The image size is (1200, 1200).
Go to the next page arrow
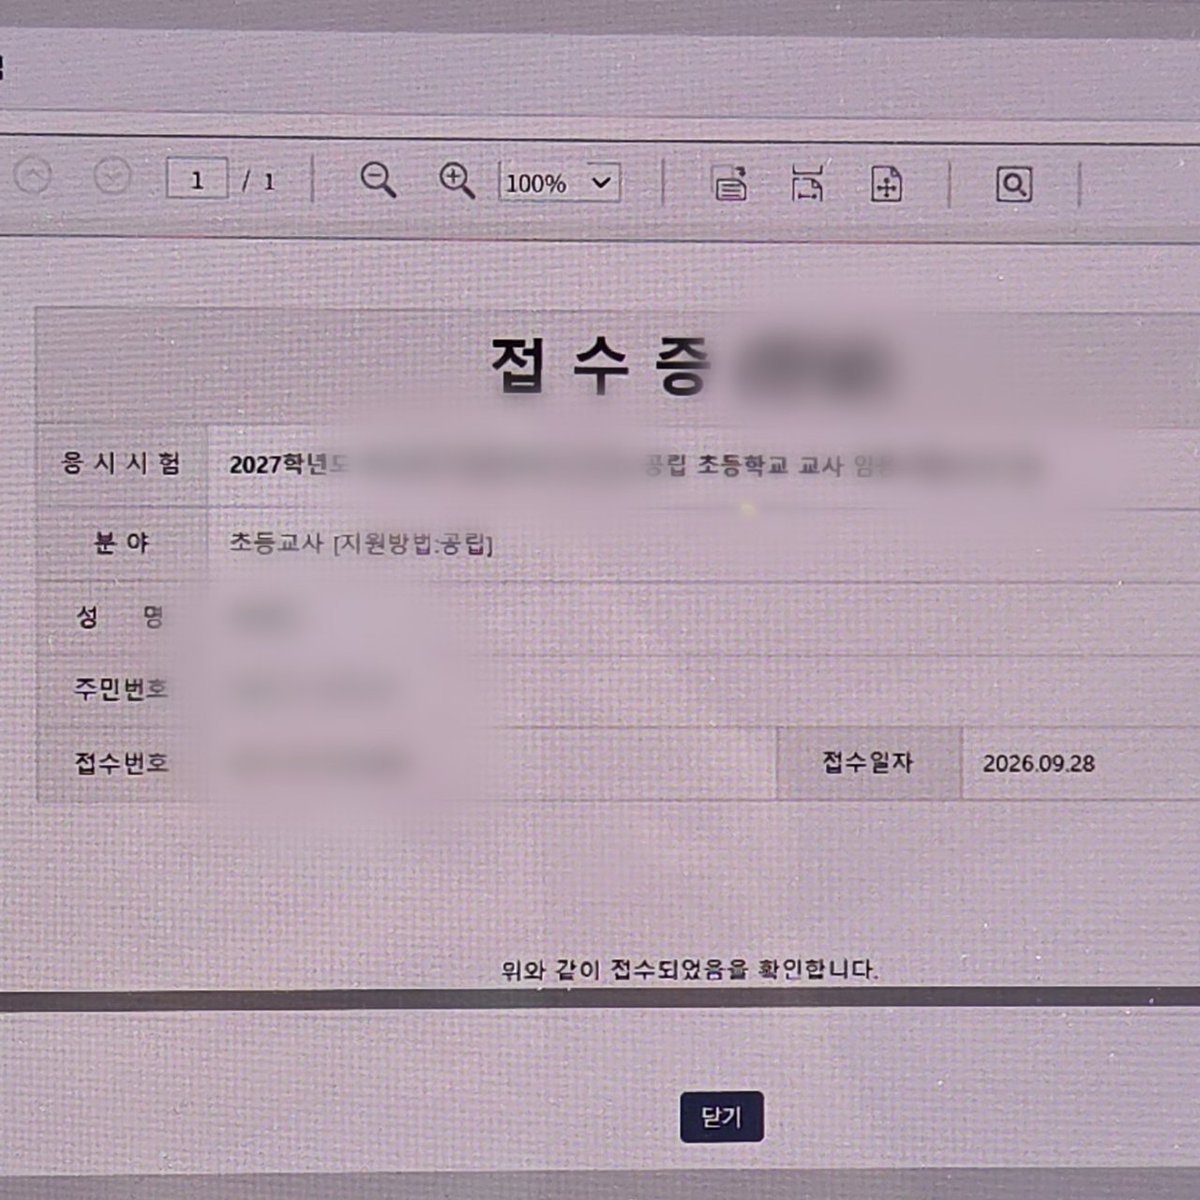coord(112,178)
